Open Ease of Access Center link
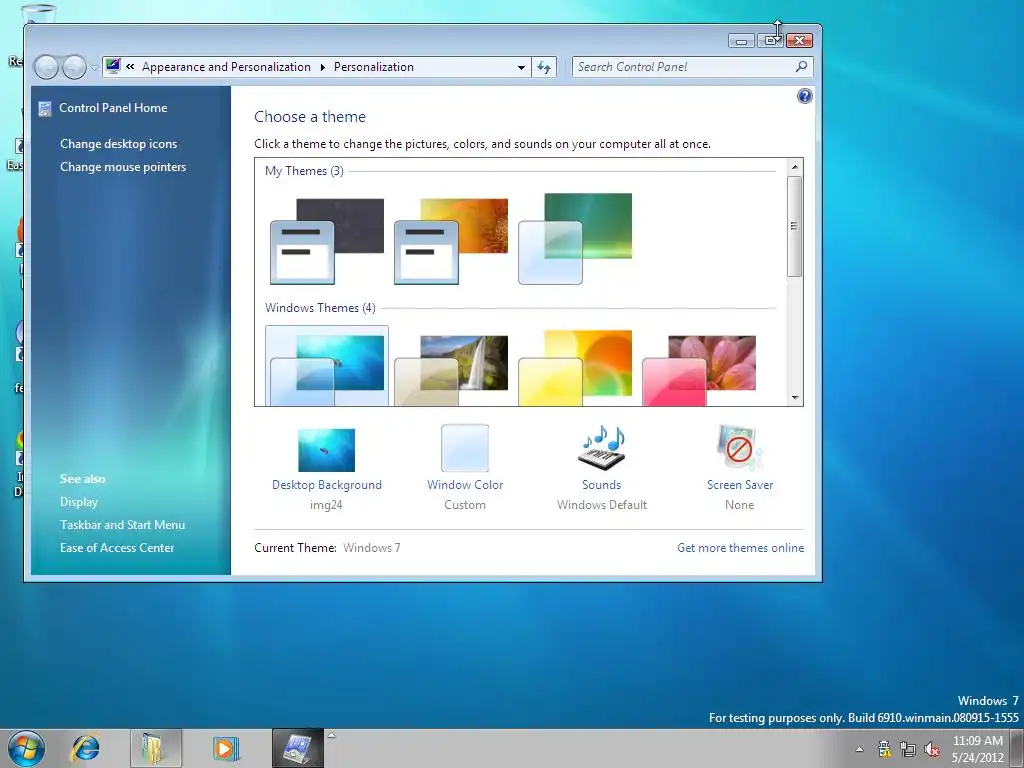Screen dimensions: 1024x768 click(117, 547)
